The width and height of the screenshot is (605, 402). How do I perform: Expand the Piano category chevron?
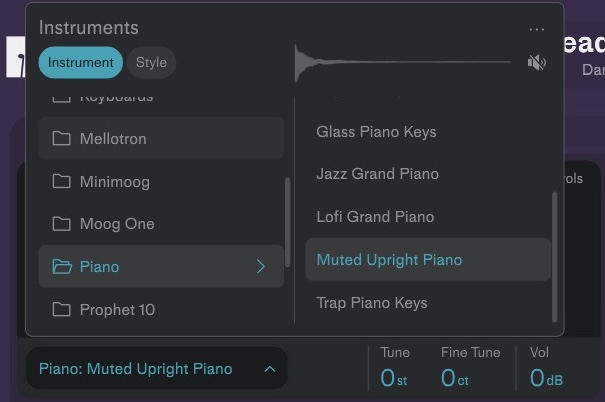click(x=261, y=266)
